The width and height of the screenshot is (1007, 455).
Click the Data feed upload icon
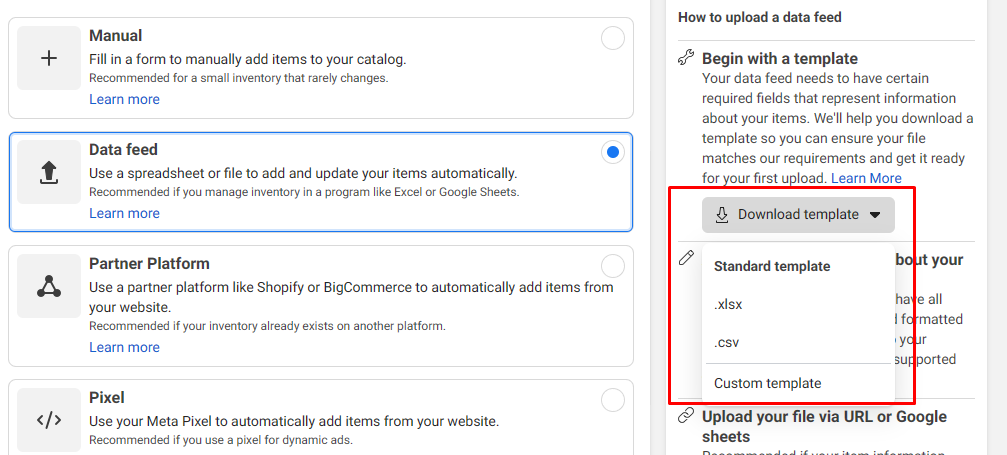click(x=49, y=172)
